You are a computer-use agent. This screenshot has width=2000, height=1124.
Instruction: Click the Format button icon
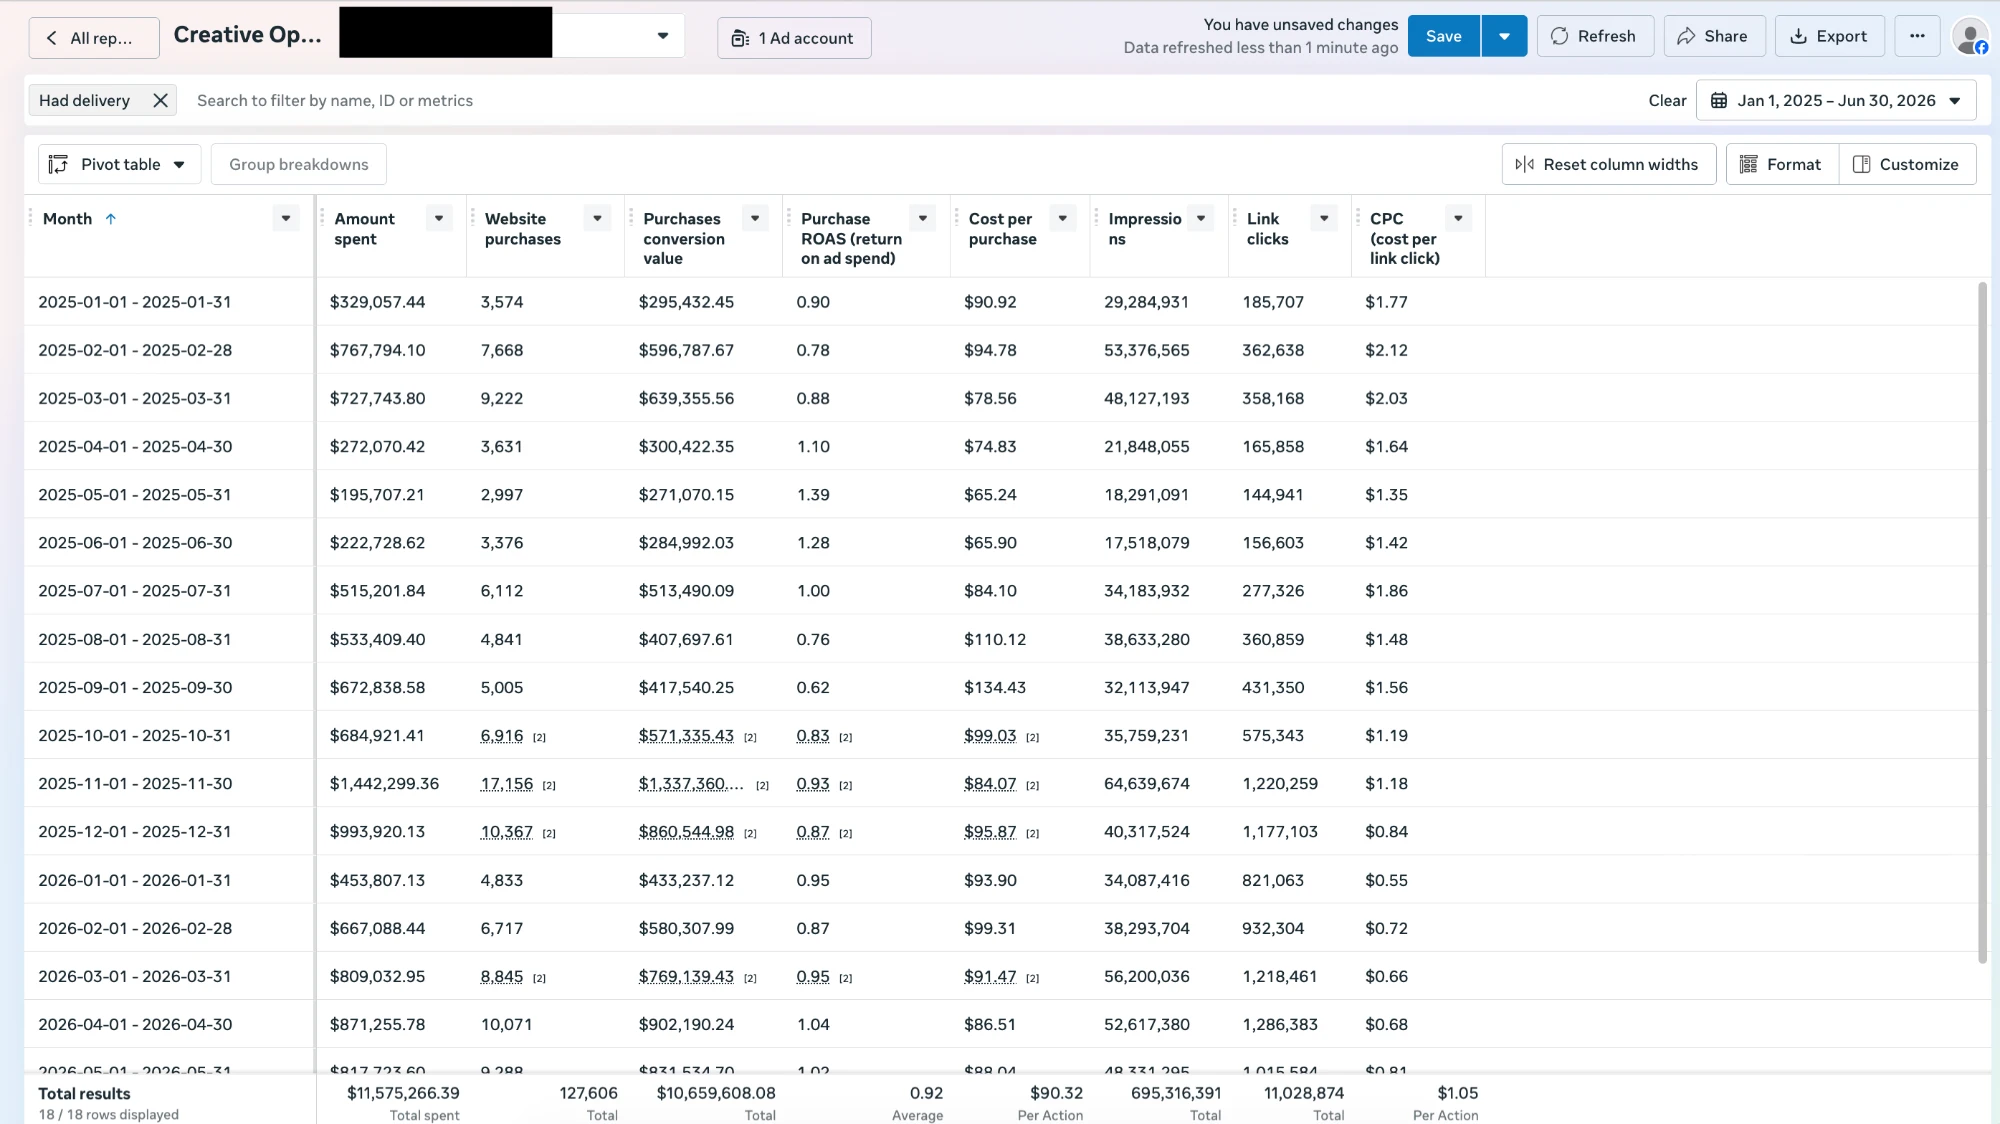[x=1748, y=164]
